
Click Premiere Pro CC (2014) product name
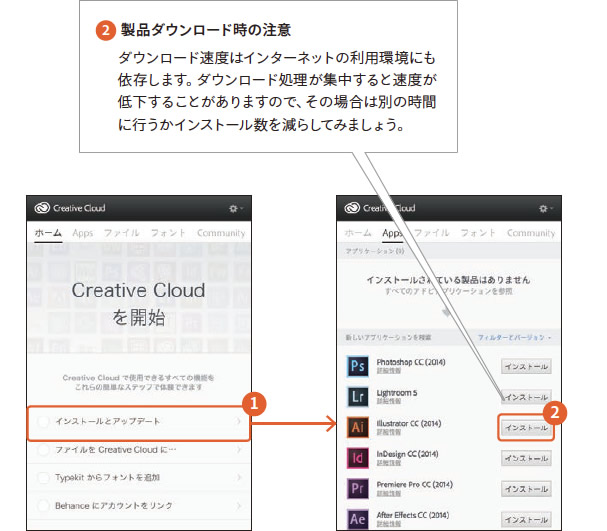(415, 484)
